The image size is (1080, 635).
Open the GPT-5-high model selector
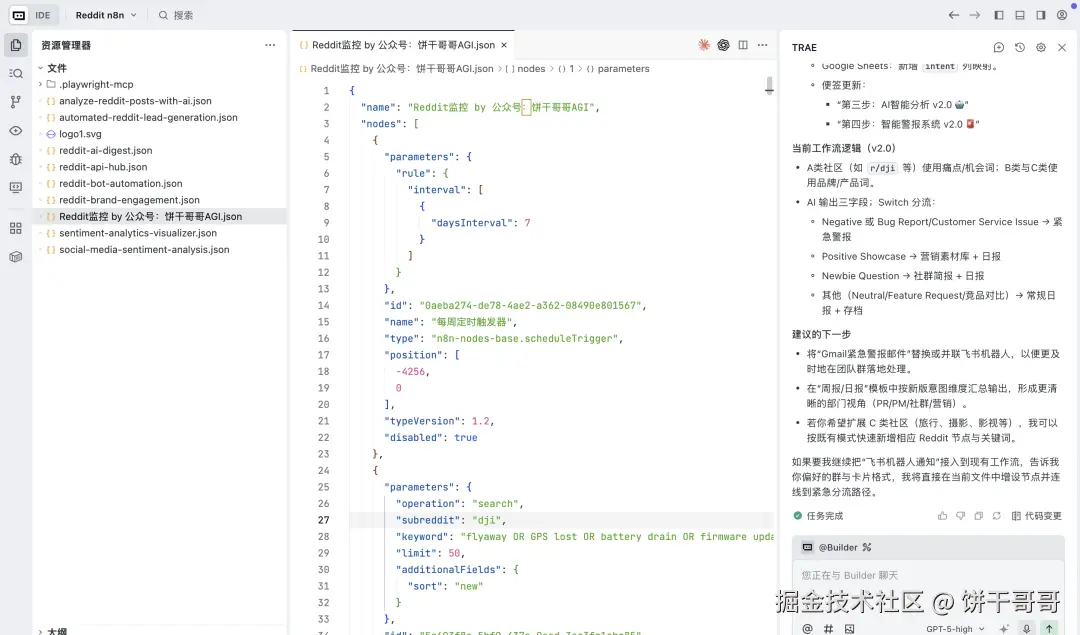pyautogui.click(x=954, y=628)
